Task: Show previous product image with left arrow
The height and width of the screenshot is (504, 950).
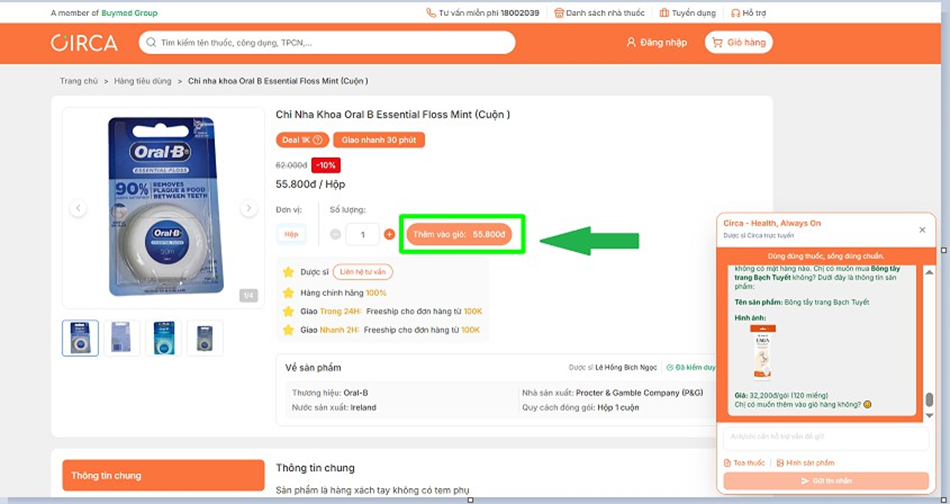Action: pyautogui.click(x=78, y=208)
